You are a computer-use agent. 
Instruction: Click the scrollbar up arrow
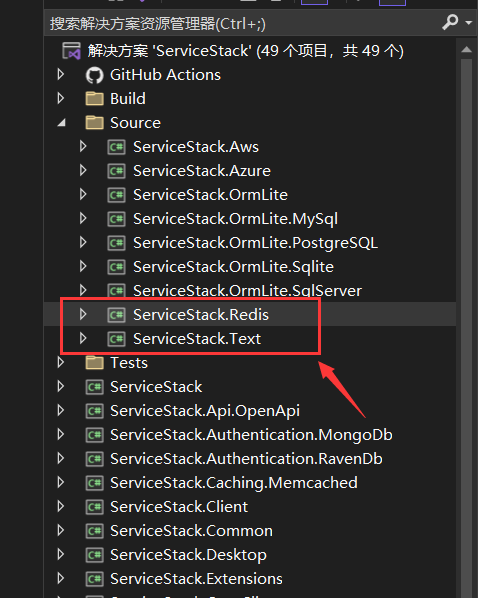466,50
